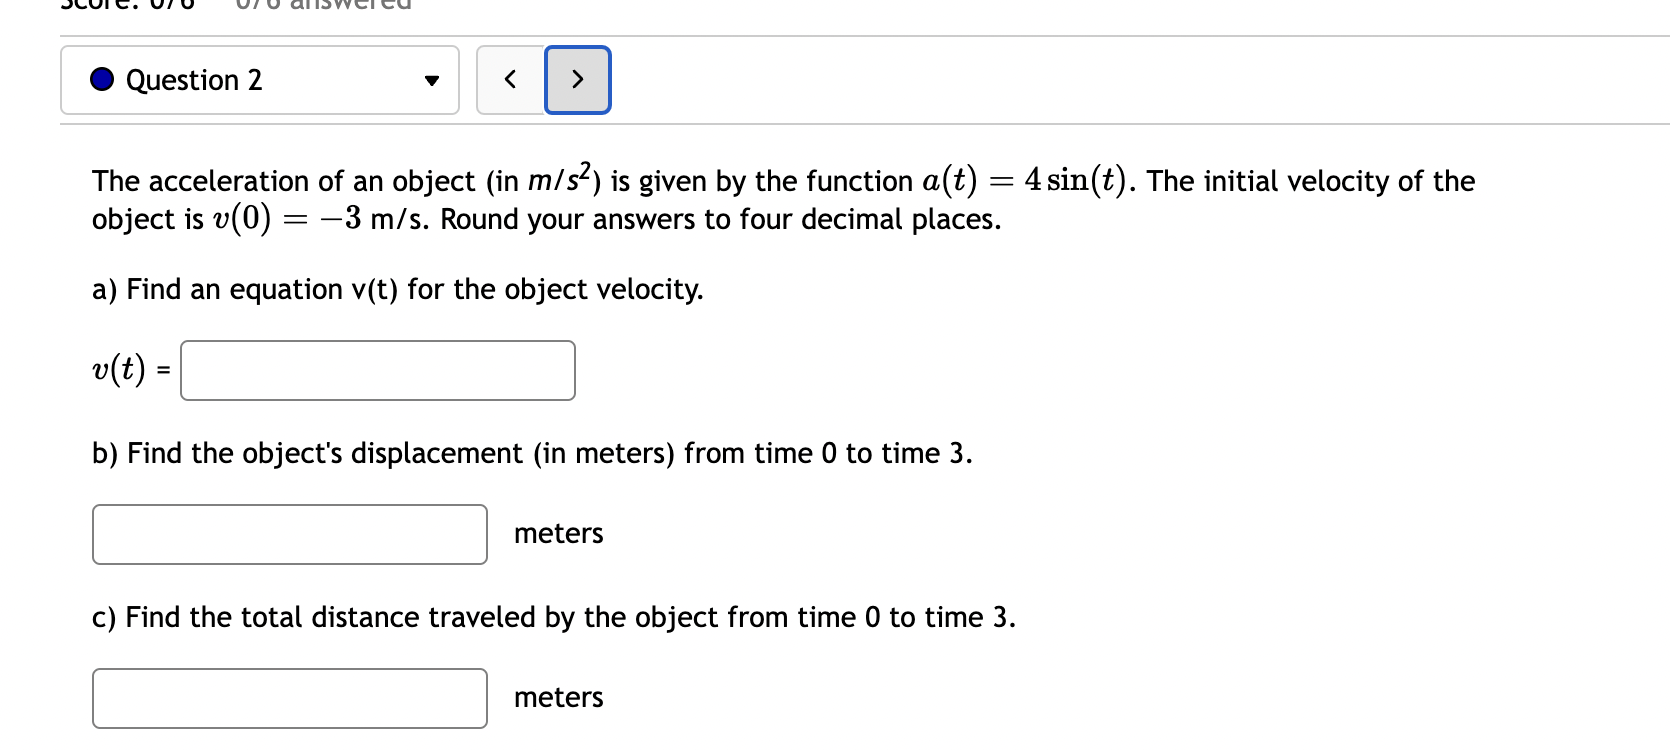
Task: Click the total distance answer box for part c
Action: [x=289, y=698]
